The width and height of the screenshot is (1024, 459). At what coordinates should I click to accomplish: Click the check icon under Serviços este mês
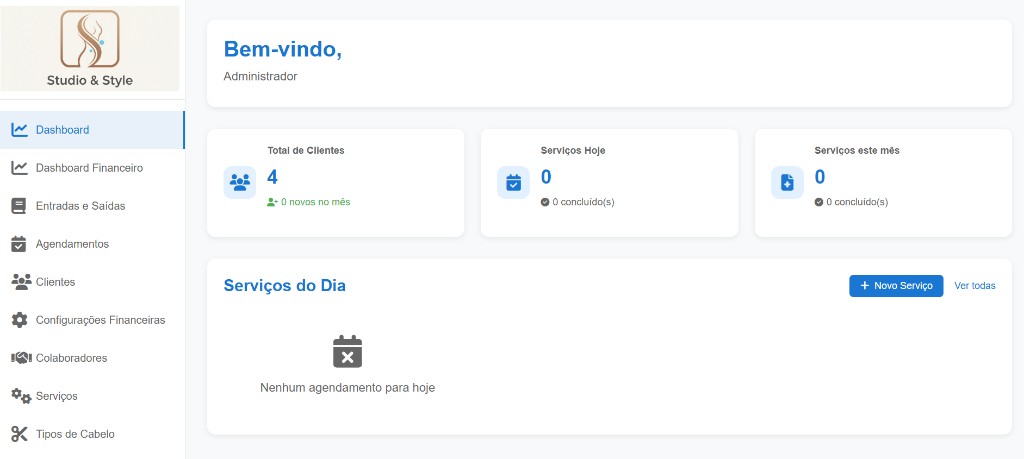(818, 202)
